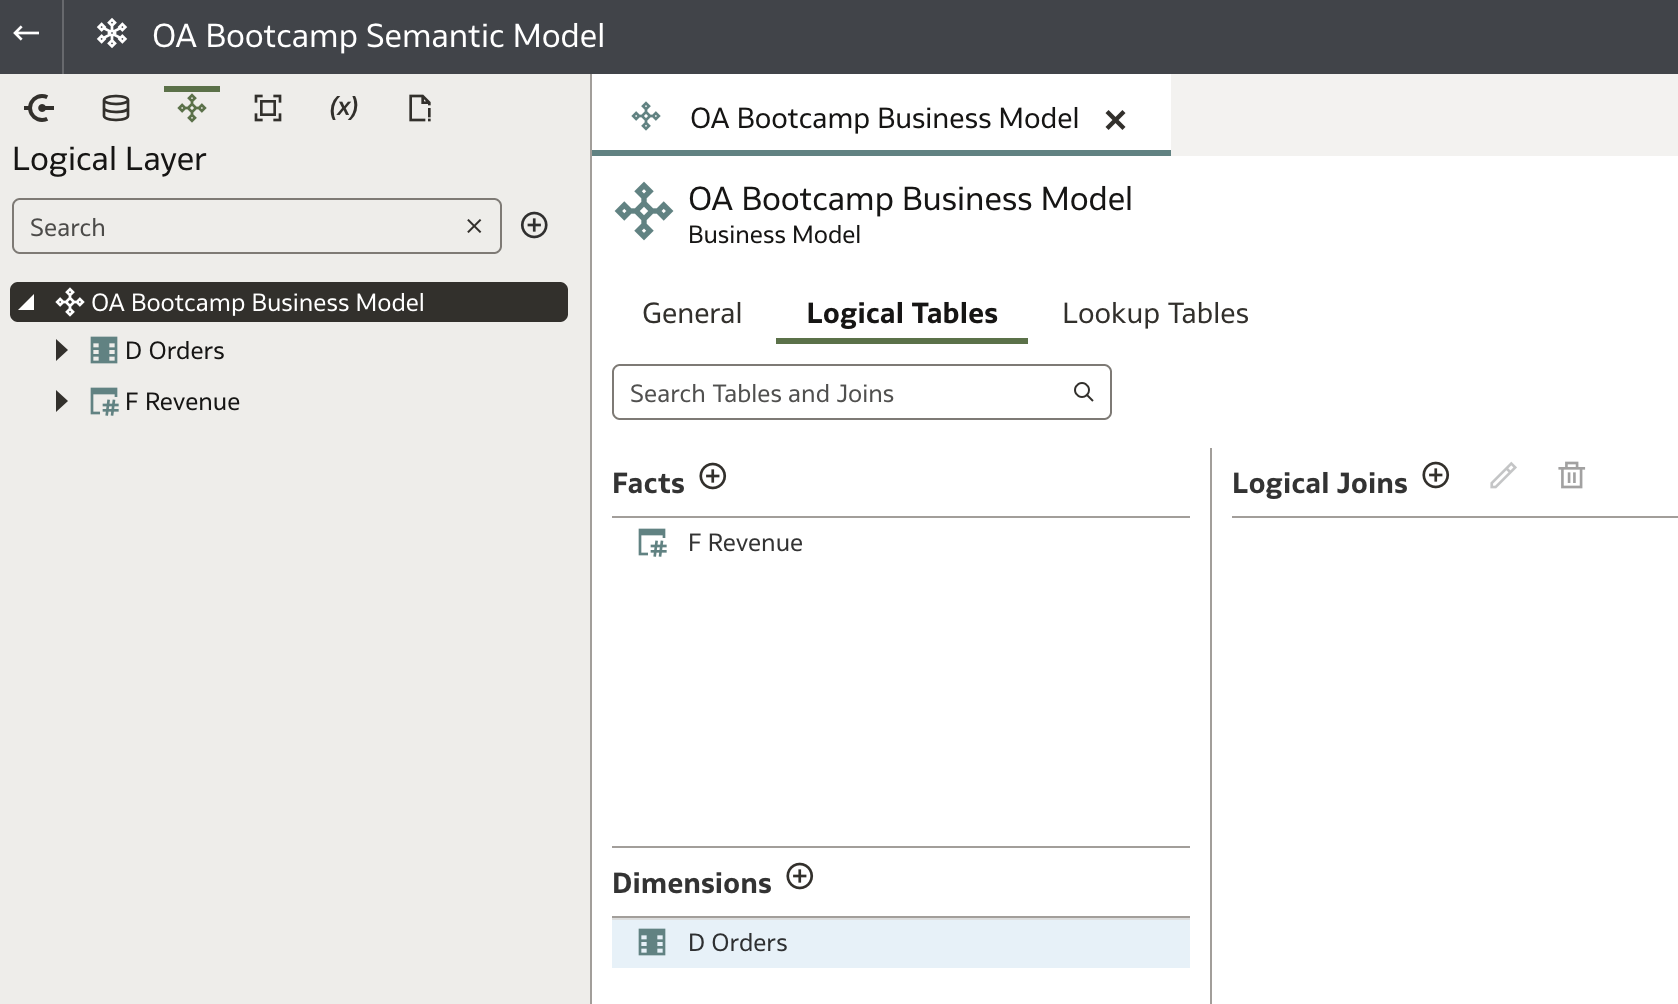Select D Orders under Dimensions
This screenshot has width=1678, height=1004.
point(900,942)
